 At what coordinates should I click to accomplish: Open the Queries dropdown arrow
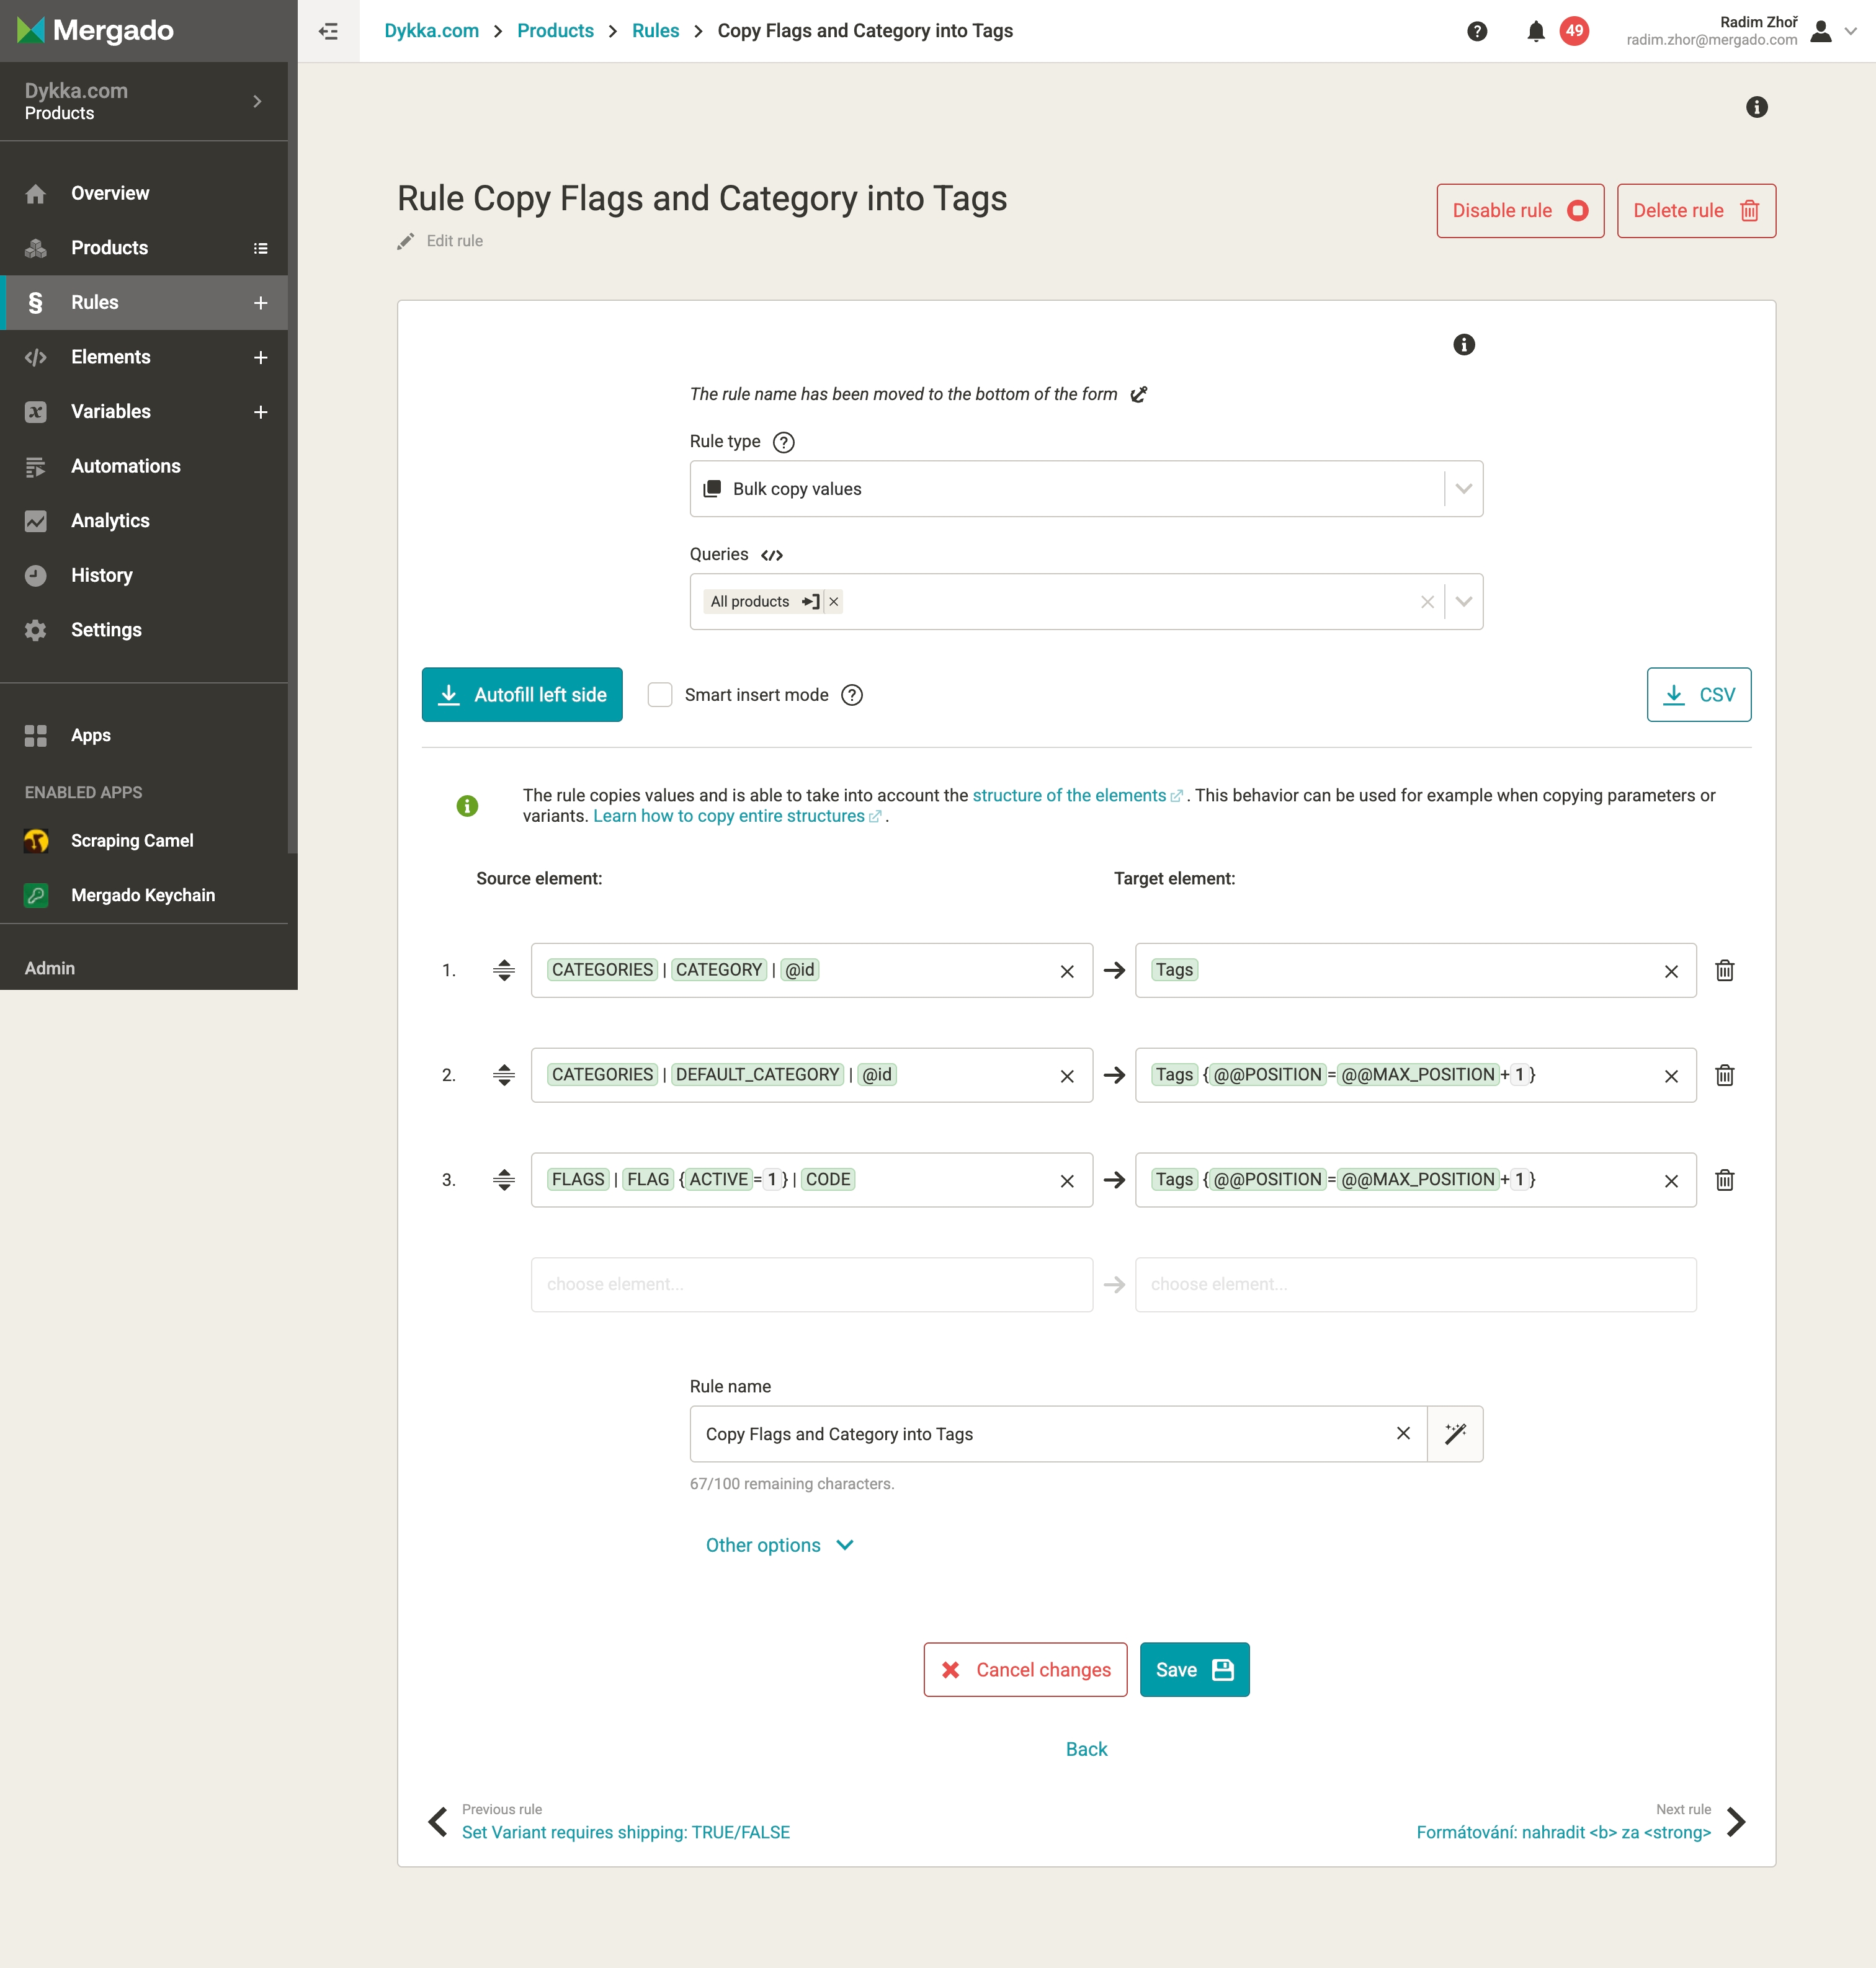coord(1463,602)
